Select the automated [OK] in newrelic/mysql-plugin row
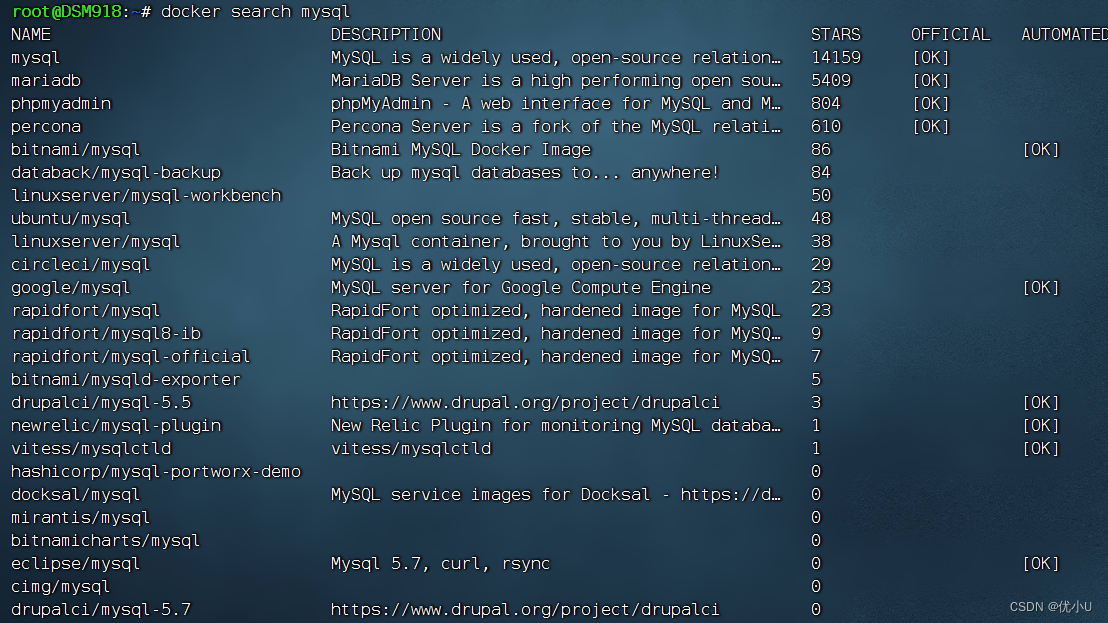This screenshot has height=623, width=1108. click(1041, 426)
